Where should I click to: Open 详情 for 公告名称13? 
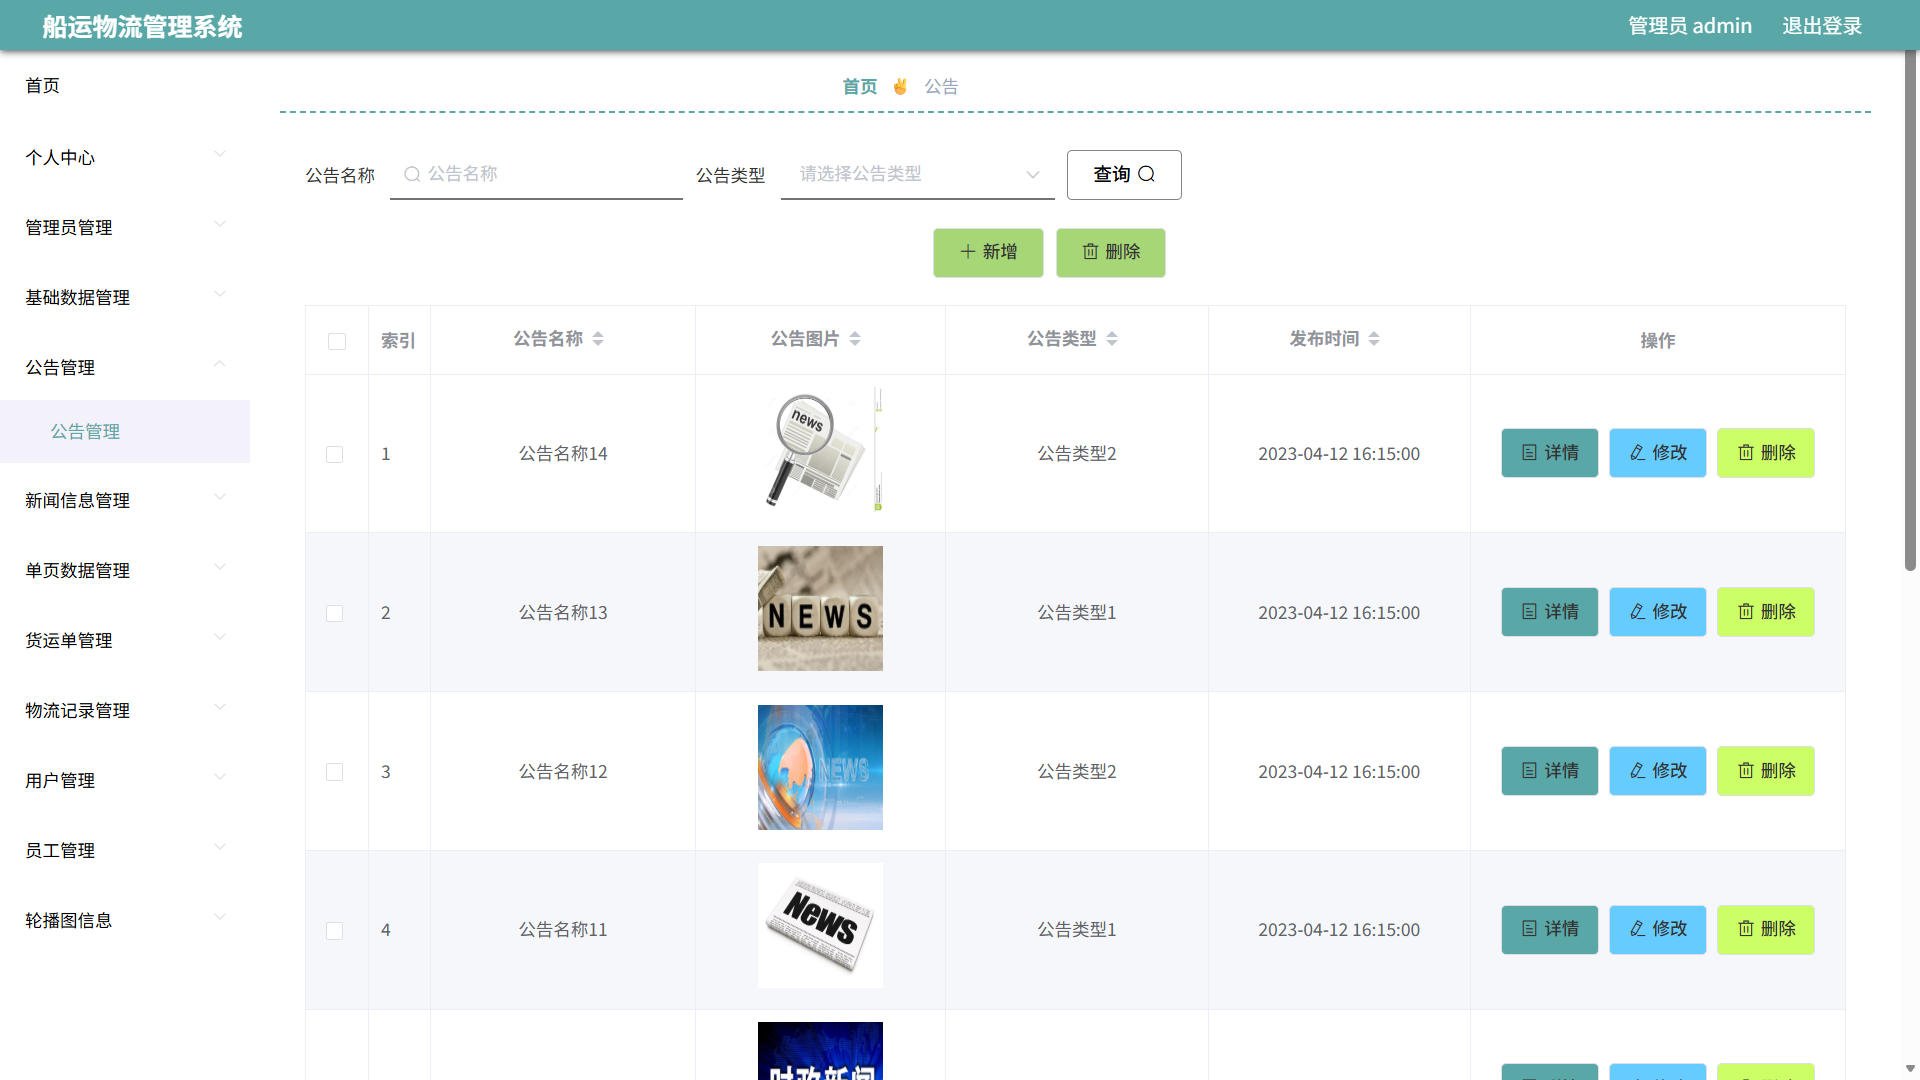(x=1550, y=612)
